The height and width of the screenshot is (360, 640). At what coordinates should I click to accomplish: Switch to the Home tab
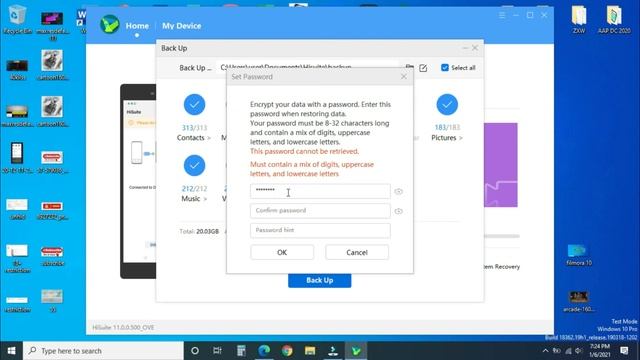(137, 26)
